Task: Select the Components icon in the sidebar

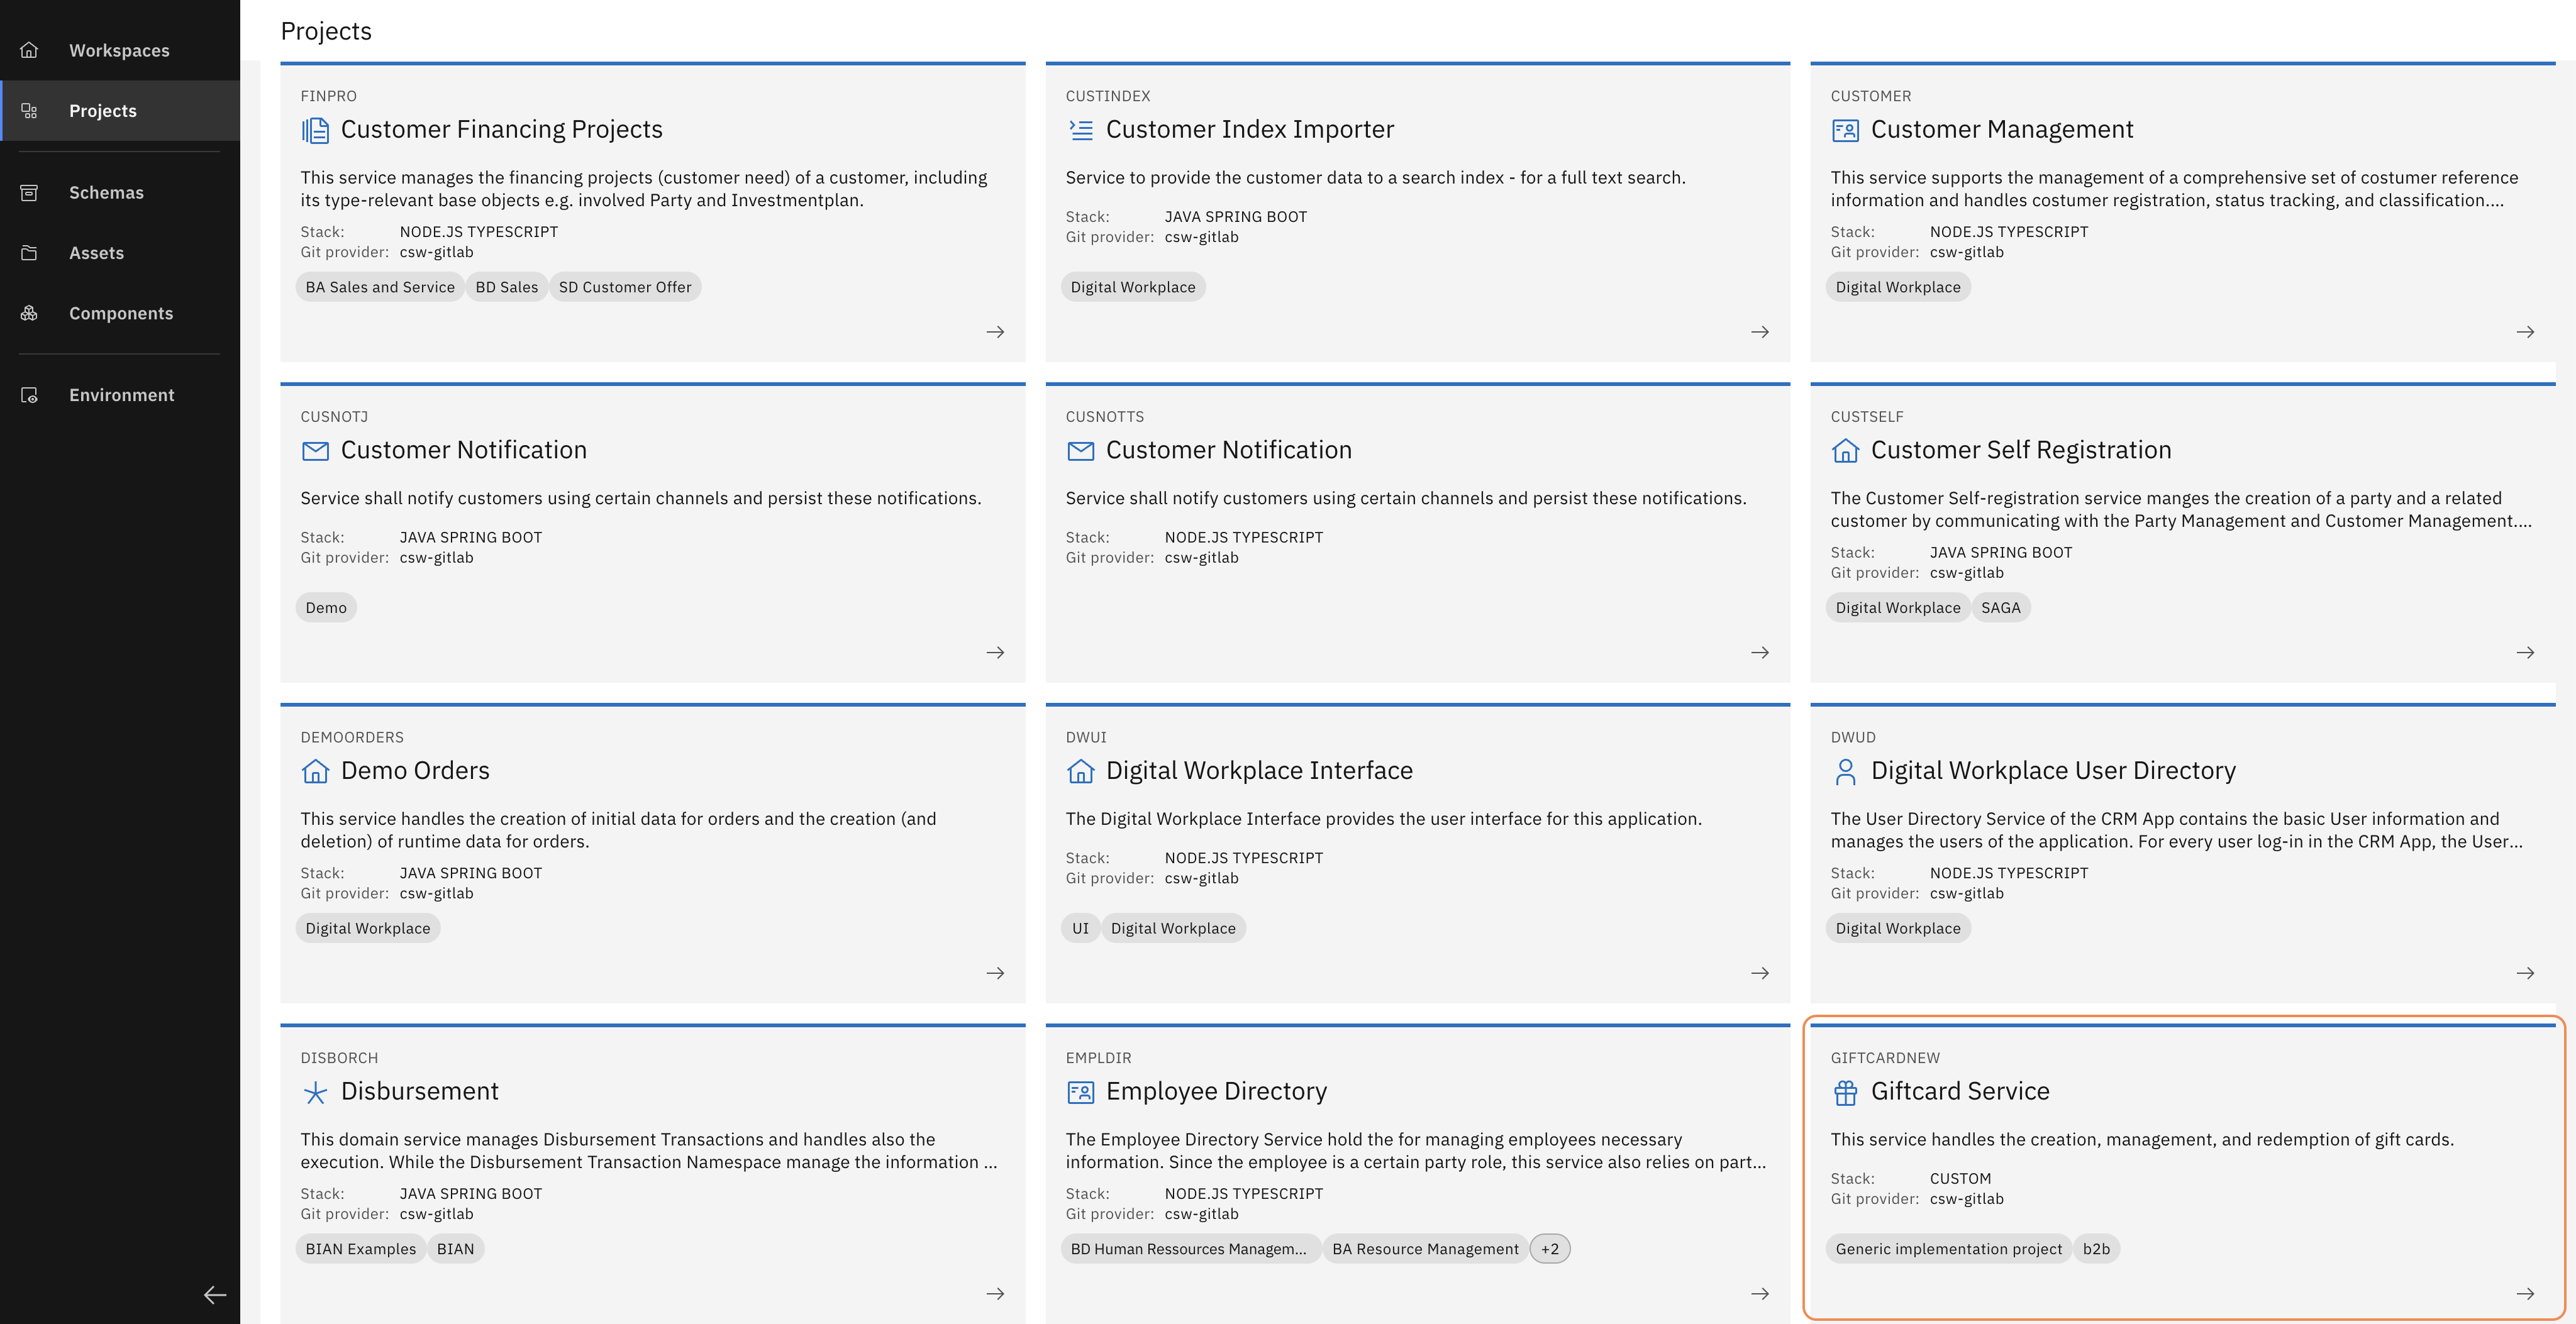Action: coord(29,313)
